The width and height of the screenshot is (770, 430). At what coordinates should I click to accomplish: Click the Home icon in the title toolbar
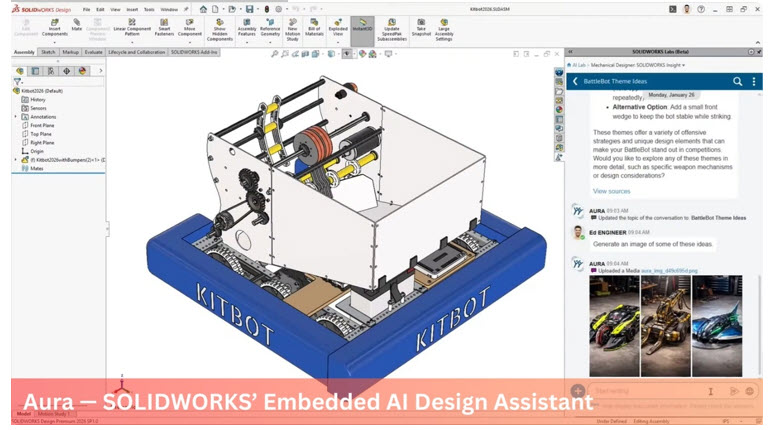(x=203, y=9)
